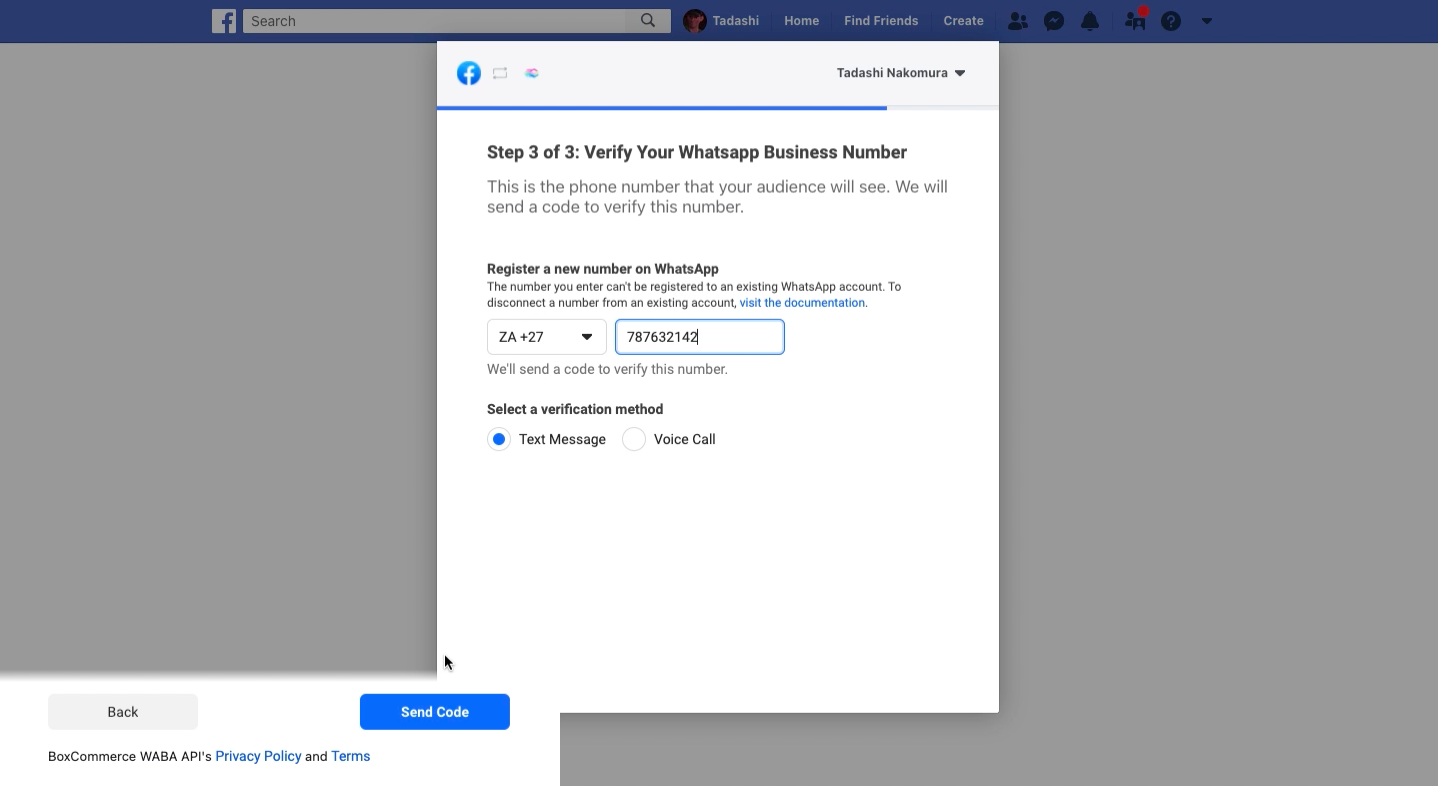Click the Facebook search field
Screen dimensions: 1438x786
click(436, 21)
